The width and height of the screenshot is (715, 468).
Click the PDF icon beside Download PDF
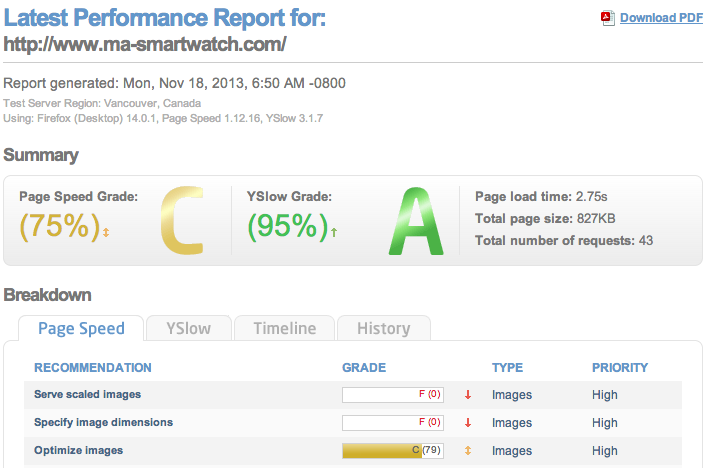(x=607, y=17)
